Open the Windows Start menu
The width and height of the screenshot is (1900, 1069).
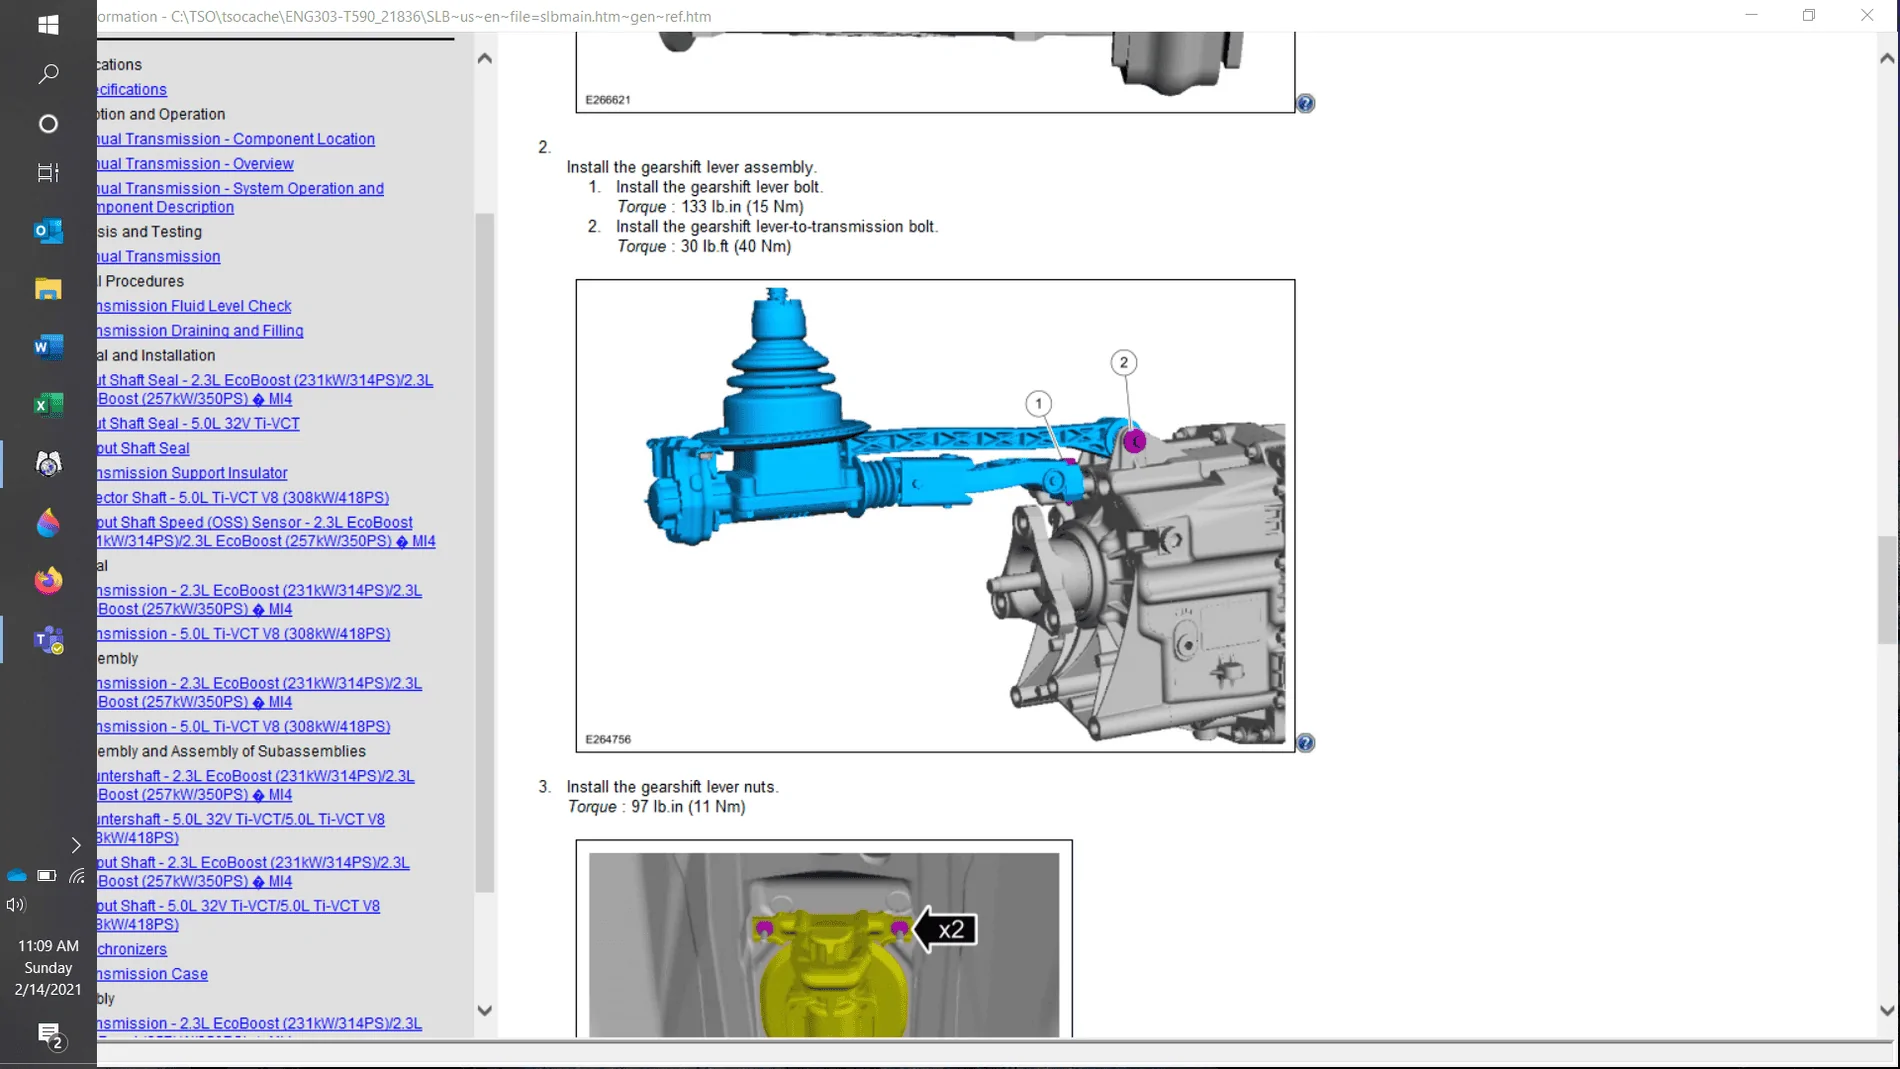[x=48, y=24]
